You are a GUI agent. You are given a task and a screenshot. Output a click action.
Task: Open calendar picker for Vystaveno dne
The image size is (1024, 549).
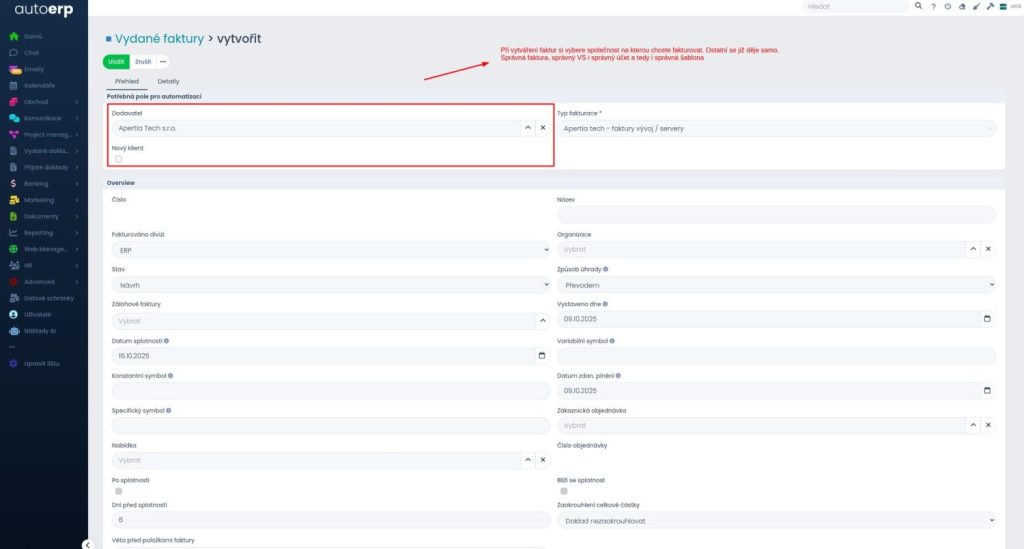click(x=987, y=319)
